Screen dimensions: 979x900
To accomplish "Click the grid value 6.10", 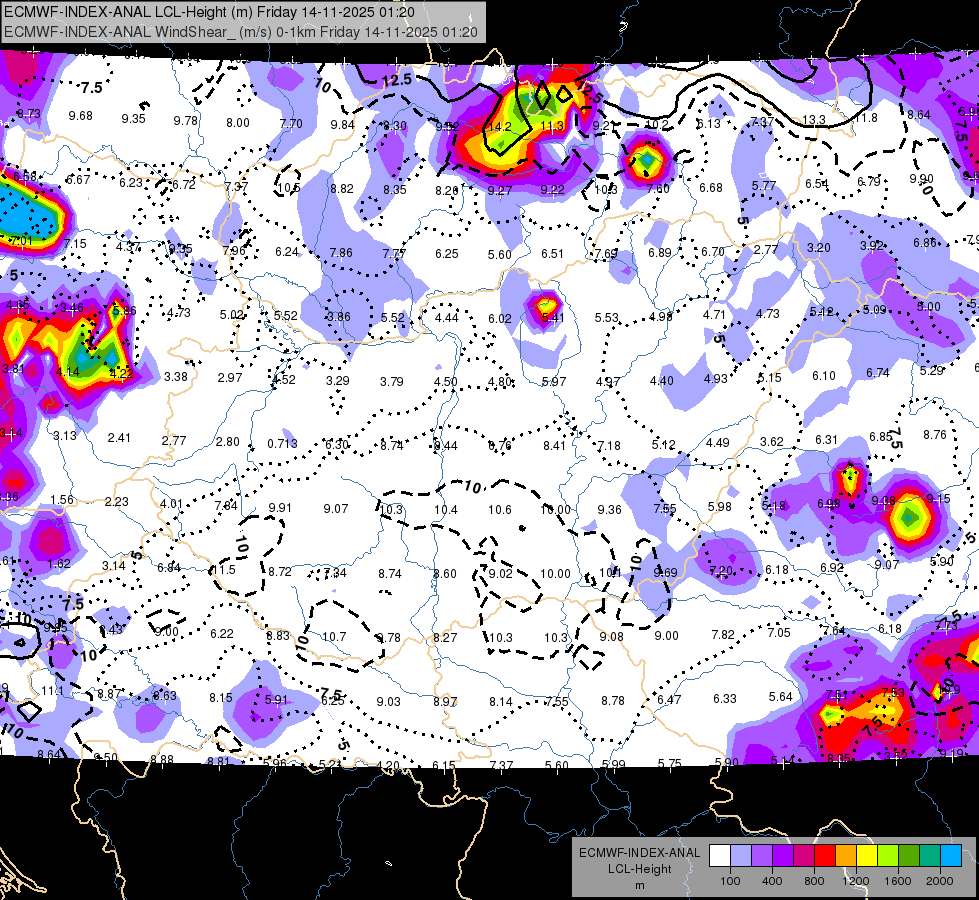I will [824, 375].
